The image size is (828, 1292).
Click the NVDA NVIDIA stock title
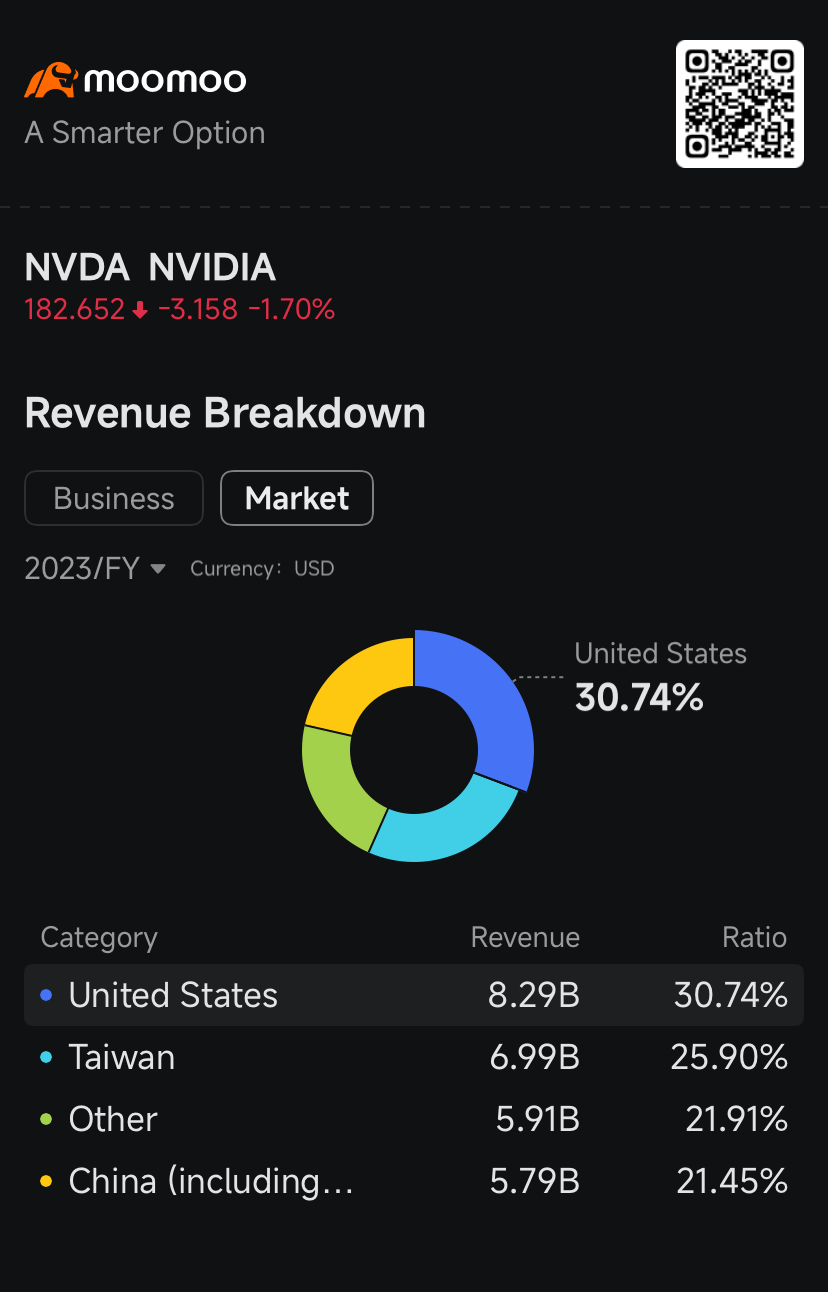point(150,268)
